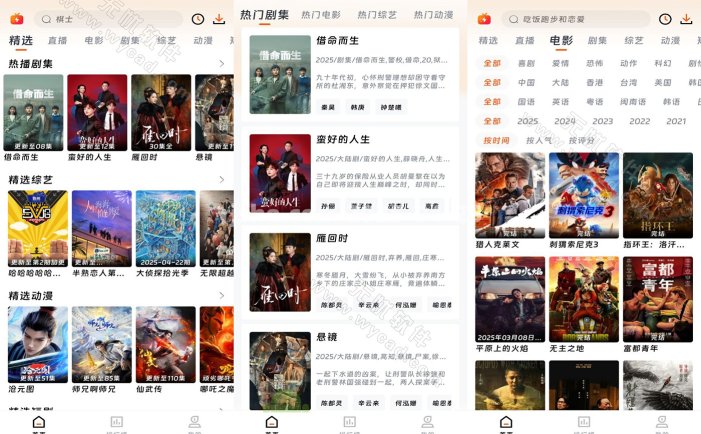701x434 pixels.
Task: Tap actor tag 秦昊 under 借命而生
Action: [x=328, y=107]
